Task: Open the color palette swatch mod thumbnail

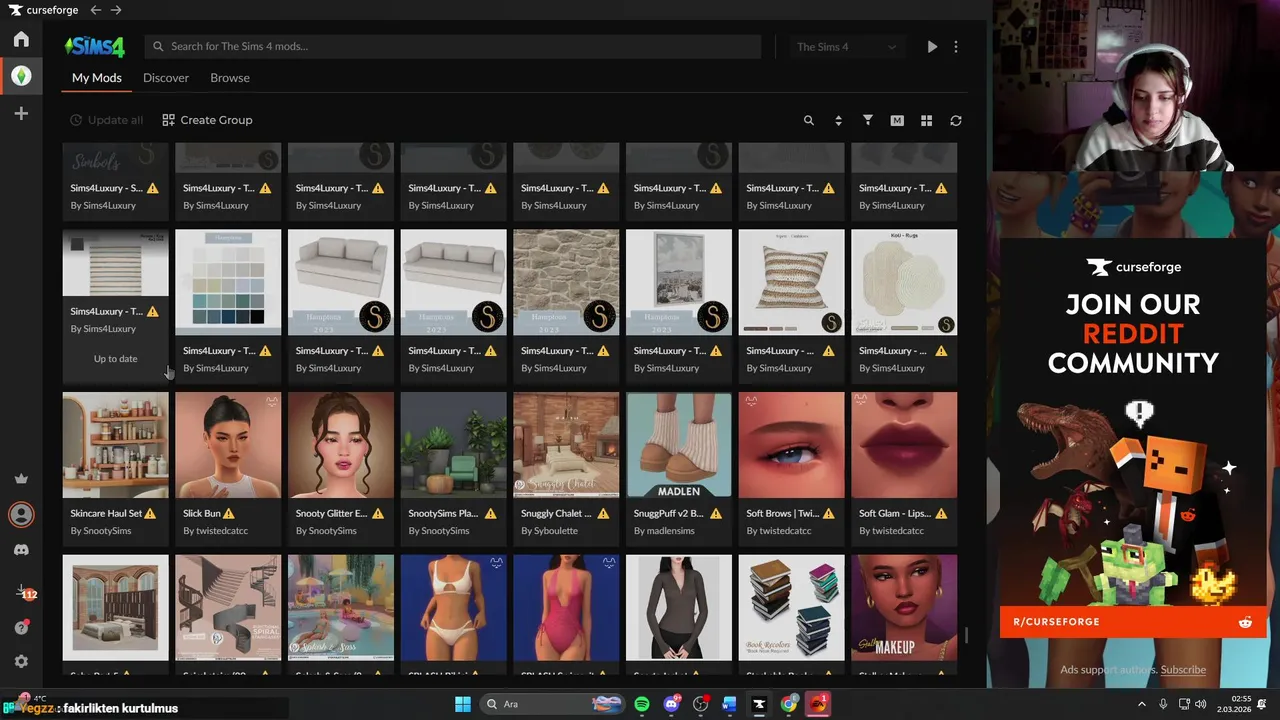Action: (x=228, y=282)
